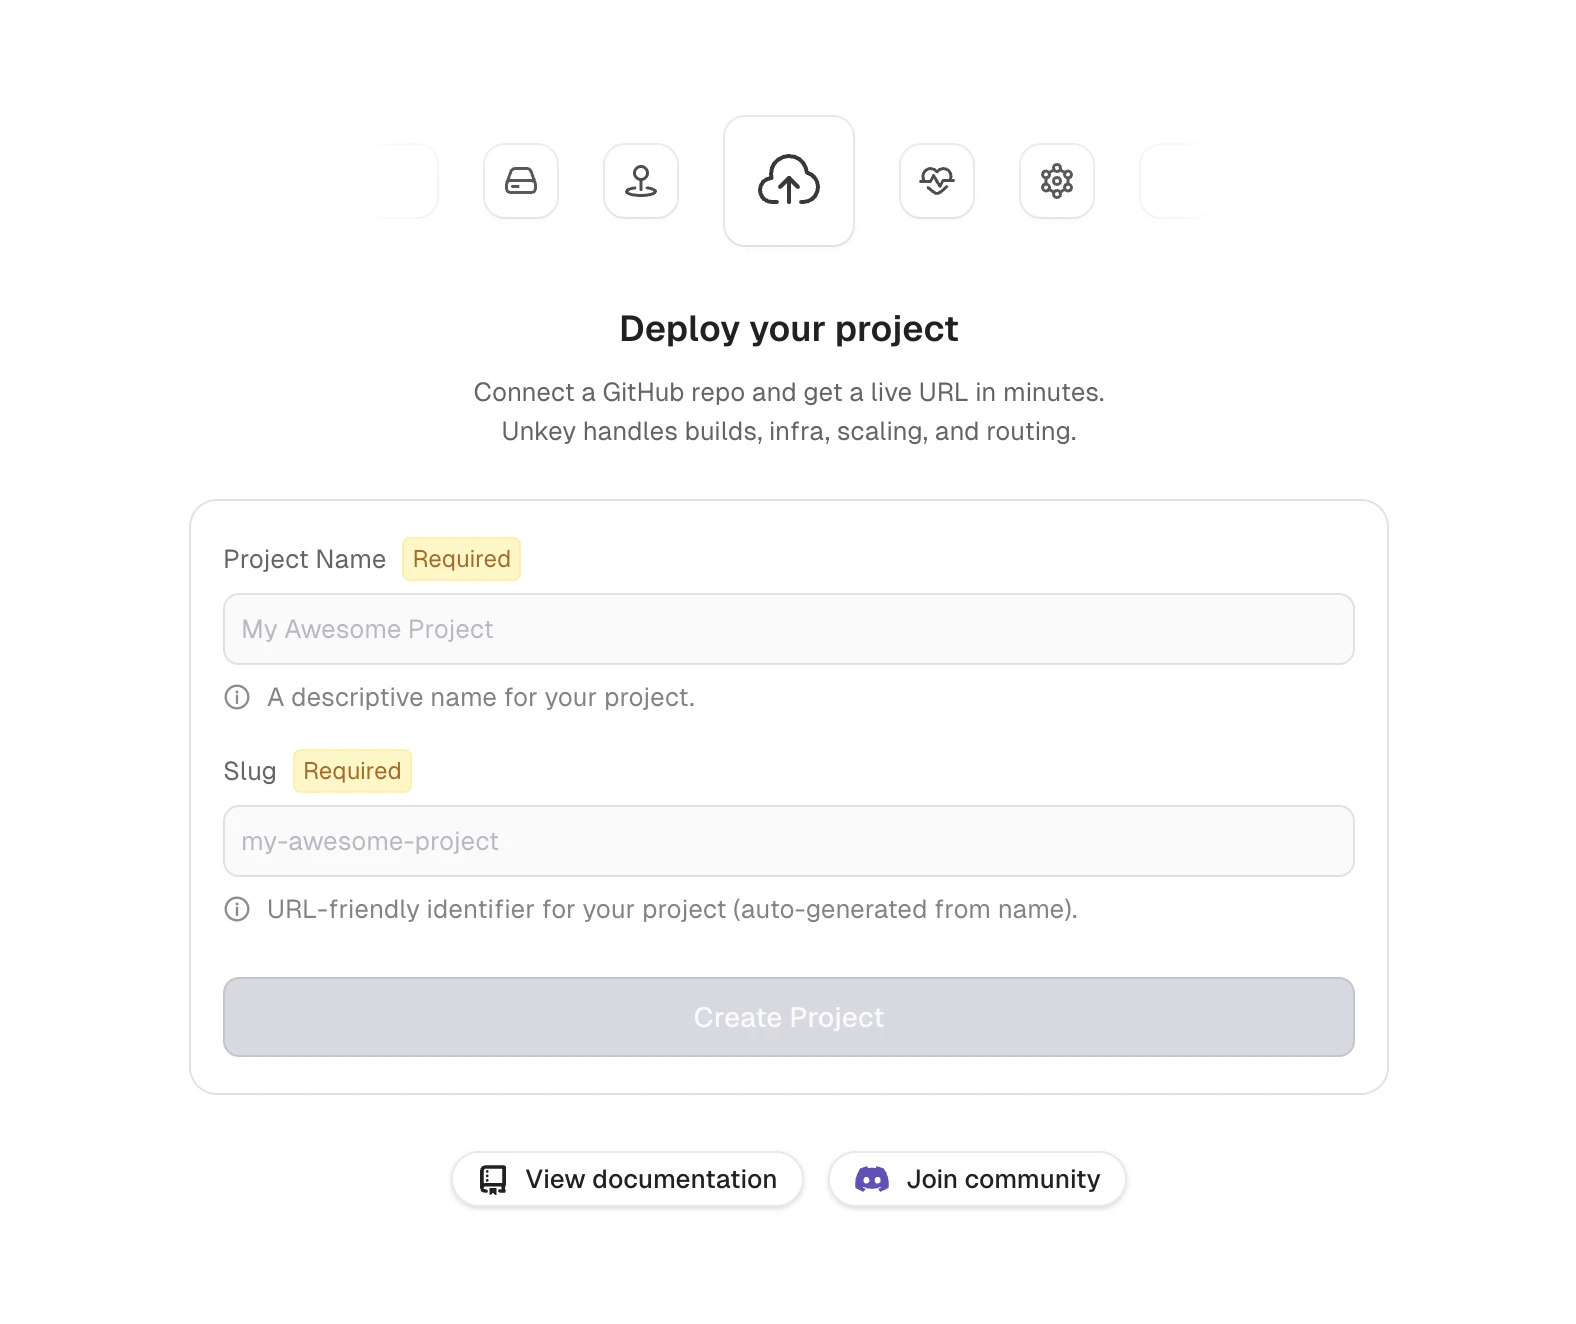Click the highlighted cloud upload deploy icon
Screen dimensions: 1576x1324
point(789,181)
